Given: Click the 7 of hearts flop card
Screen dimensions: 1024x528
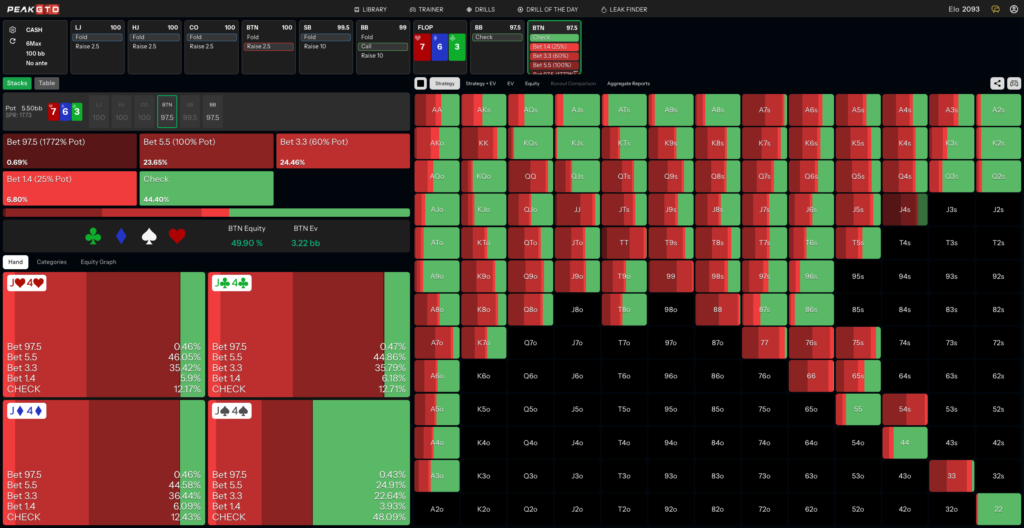Looking at the screenshot, I should (x=423, y=47).
